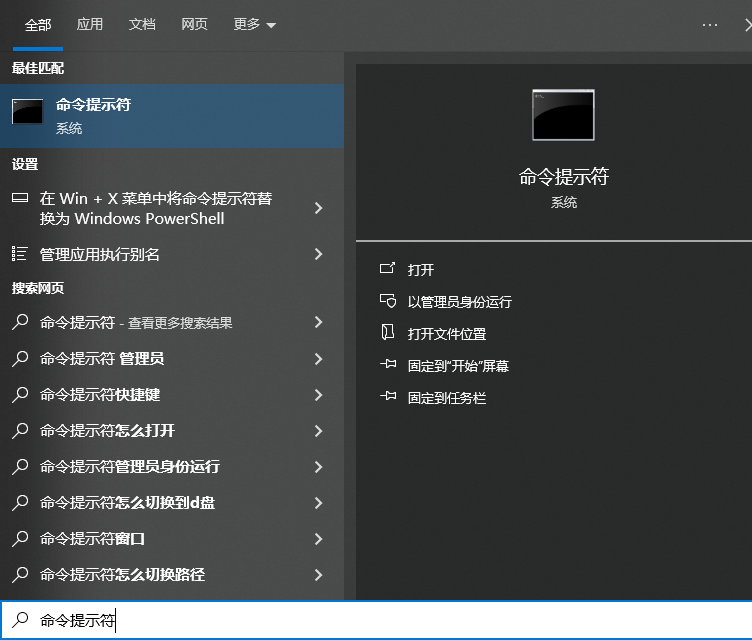Viewport: 752px width, 640px height.
Task: Click search icon beside 命令提示符怎么切换路径
Action: [x=20, y=574]
